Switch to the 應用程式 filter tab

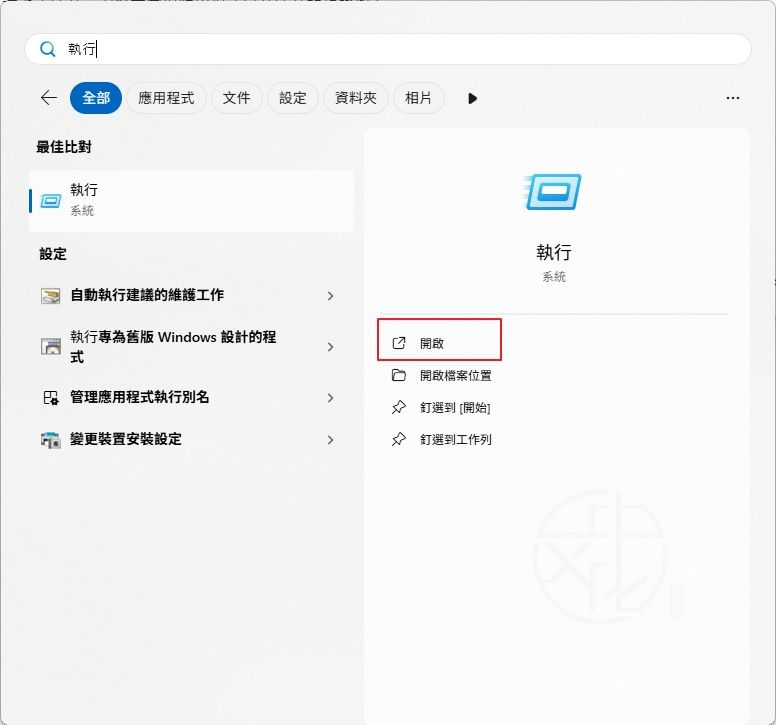(166, 98)
